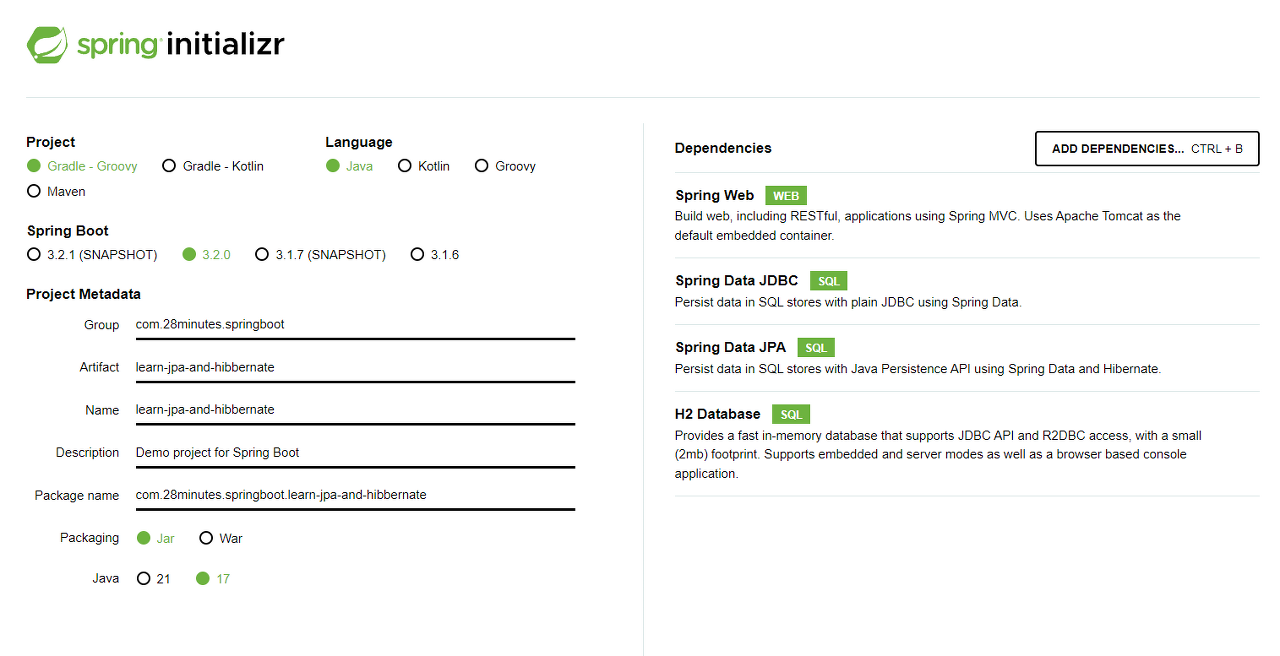Select Spring Boot 3.2.1 (SNAPSHOT)
Viewport: 1280px width, 656px height.
tap(34, 255)
